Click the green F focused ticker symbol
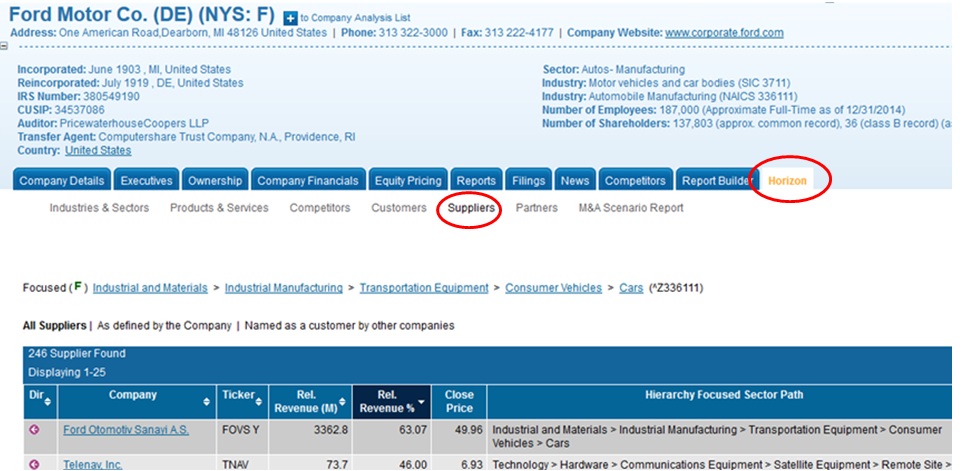This screenshot has height=471, width=967. (78, 287)
